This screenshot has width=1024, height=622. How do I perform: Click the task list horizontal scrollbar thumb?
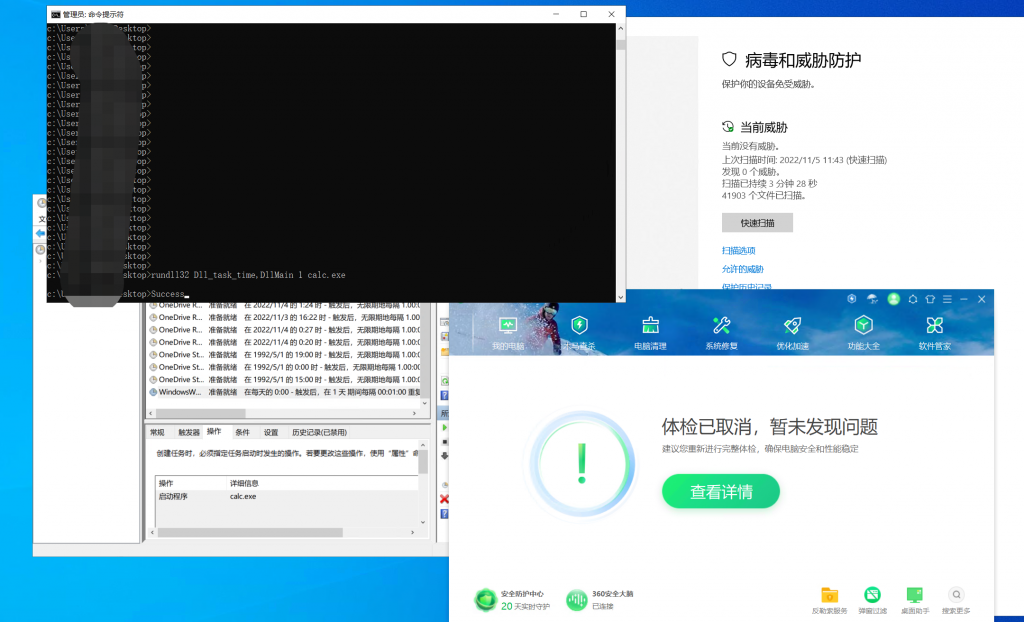[x=200, y=414]
